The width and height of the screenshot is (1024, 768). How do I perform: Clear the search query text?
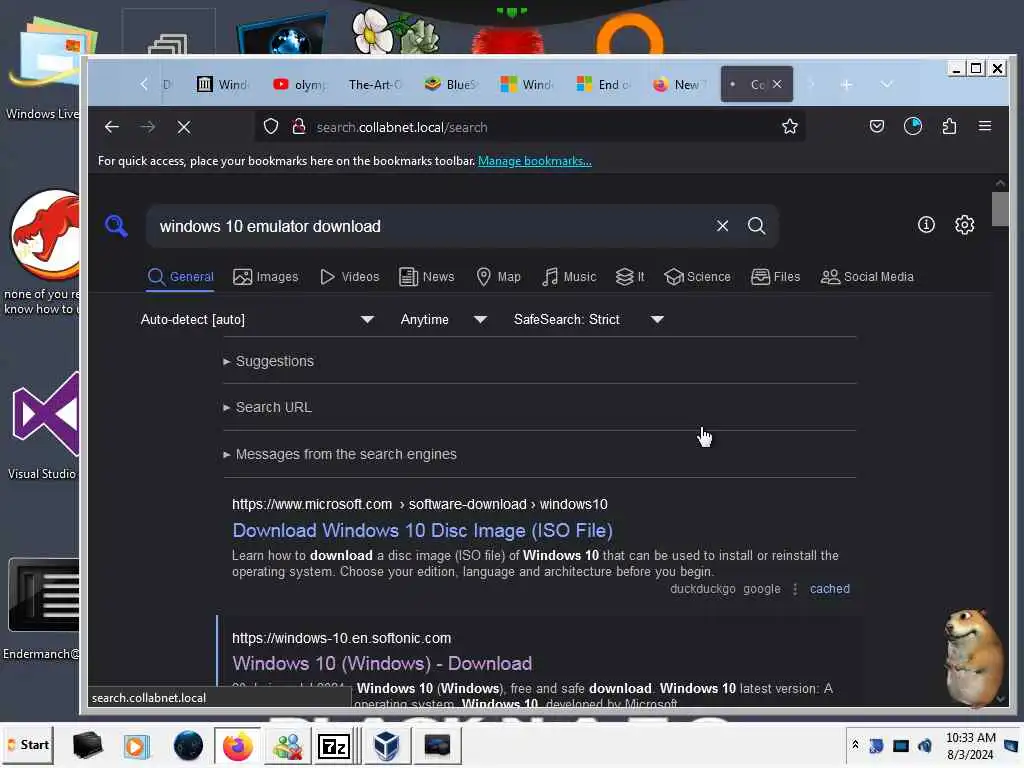(x=722, y=226)
